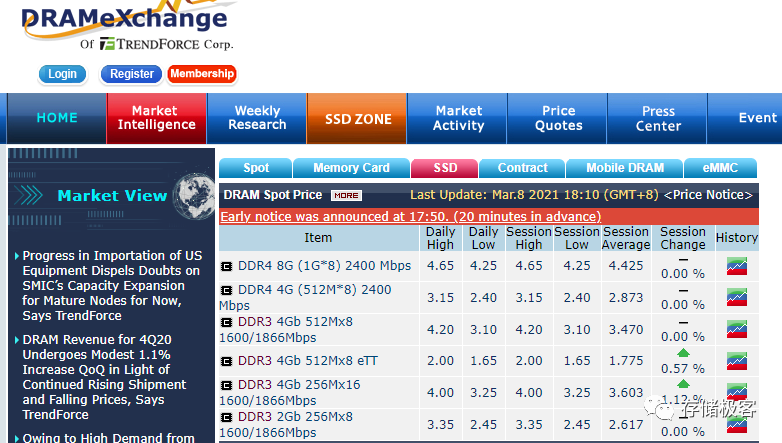782x443 pixels.
Task: Read DRAM Revenue for 4Q20 article
Action: [x=104, y=377]
